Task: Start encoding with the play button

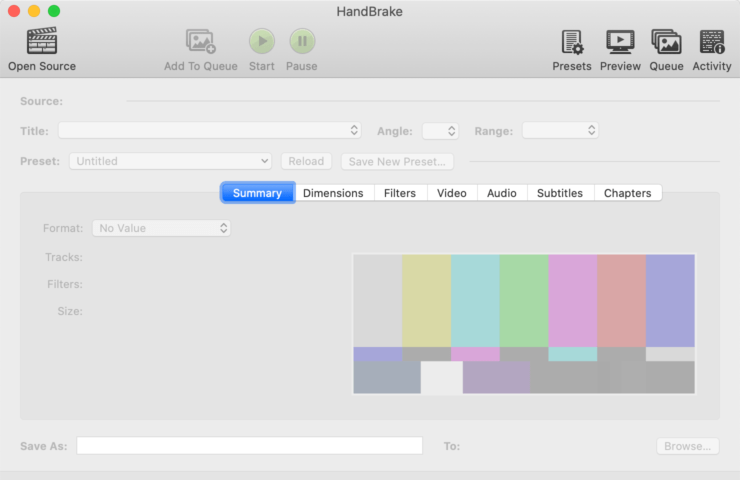Action: 262,42
